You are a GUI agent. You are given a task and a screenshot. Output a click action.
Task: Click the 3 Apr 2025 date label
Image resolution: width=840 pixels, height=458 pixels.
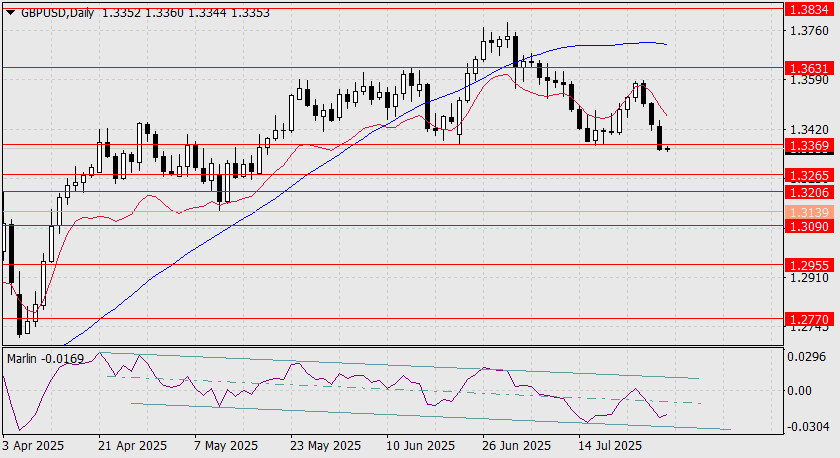(33, 446)
